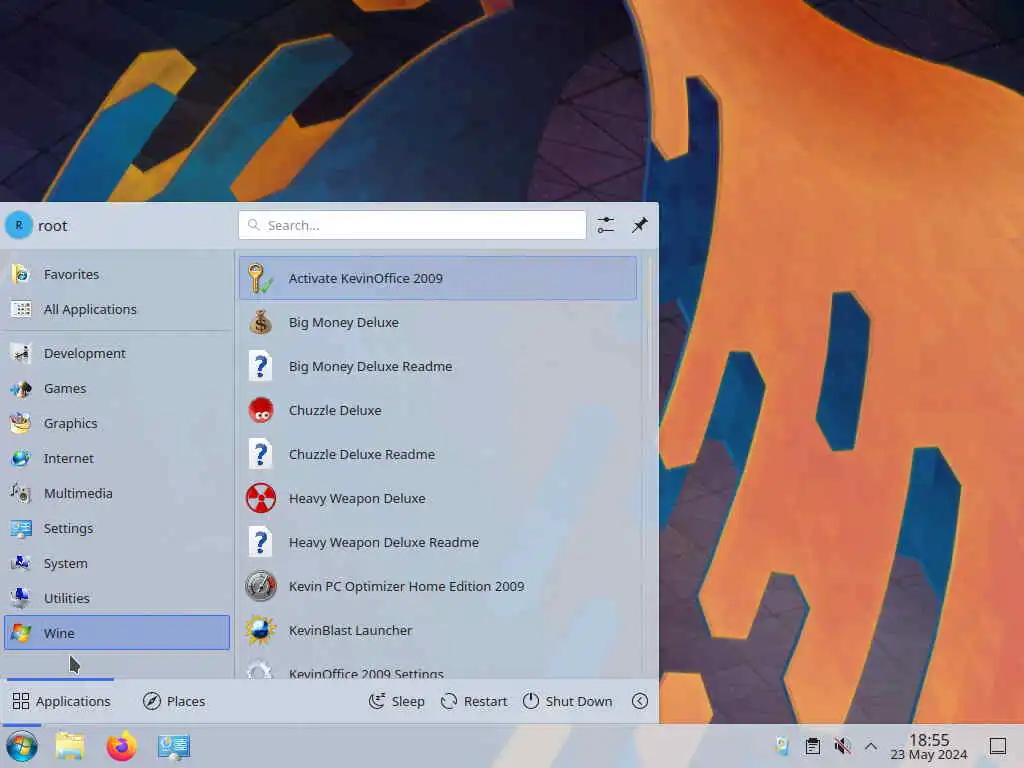The height and width of the screenshot is (768, 1024).
Task: Open Heavy Weapon Deluxe Readme question icon
Action: coord(261,542)
